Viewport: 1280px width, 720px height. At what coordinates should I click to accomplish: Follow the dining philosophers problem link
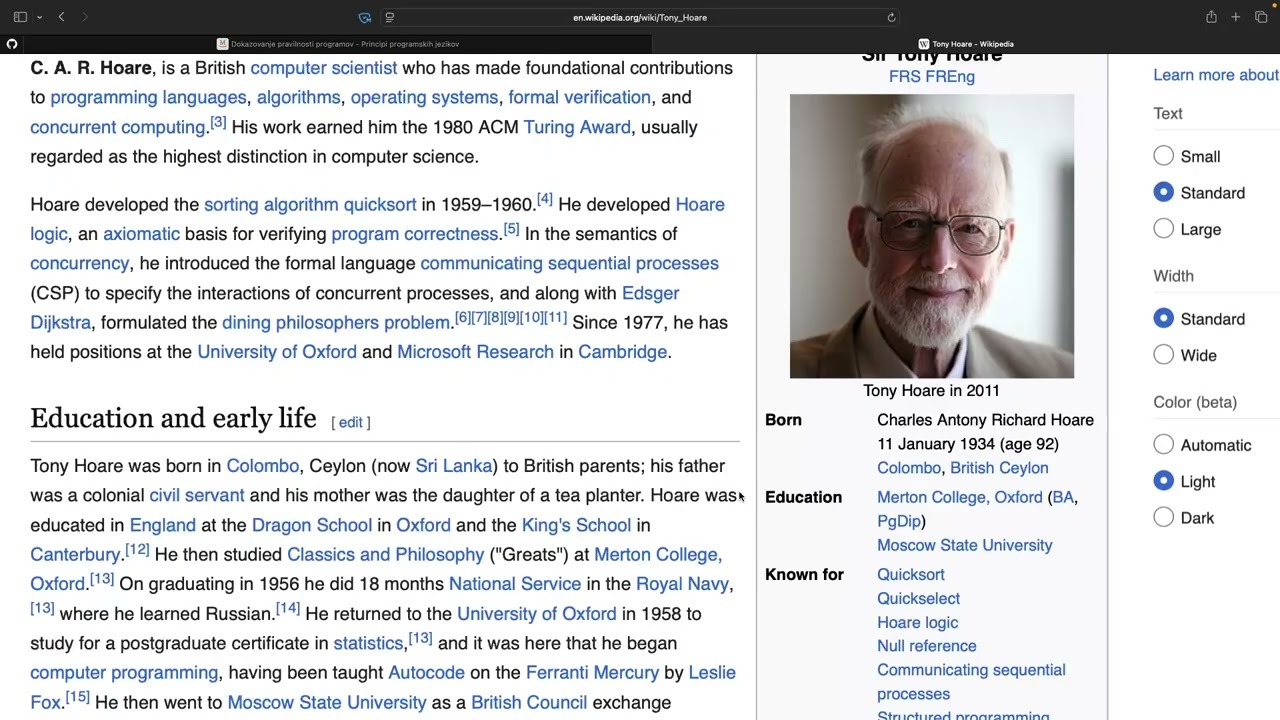coord(336,323)
